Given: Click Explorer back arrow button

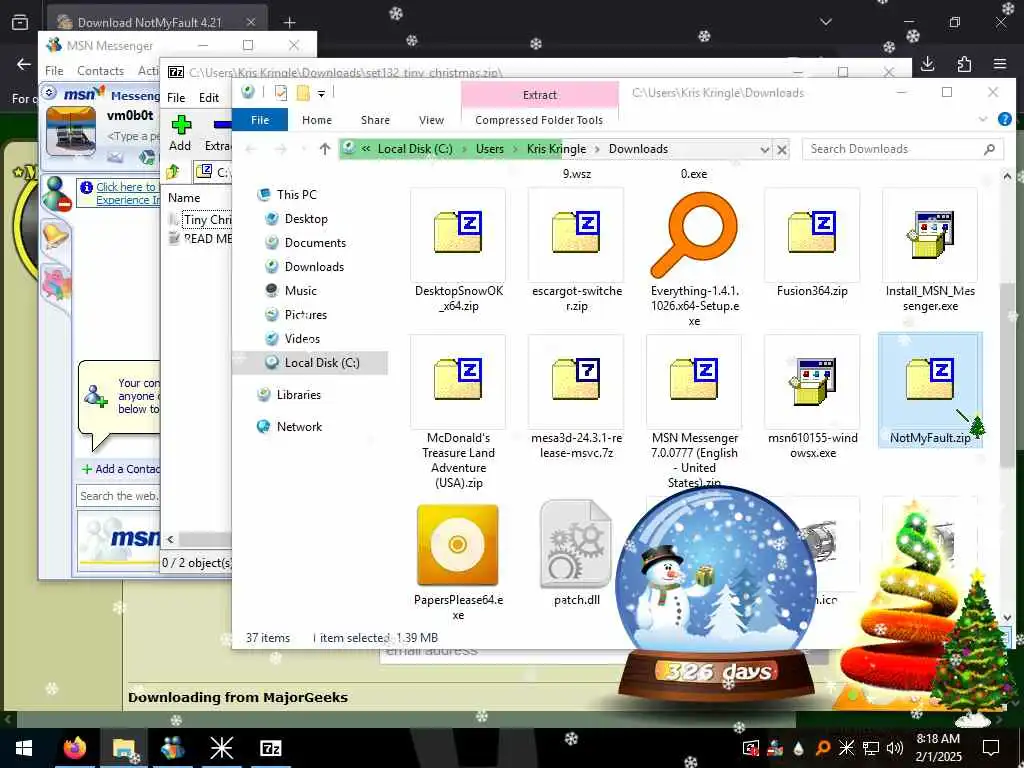Looking at the screenshot, I should [x=251, y=149].
